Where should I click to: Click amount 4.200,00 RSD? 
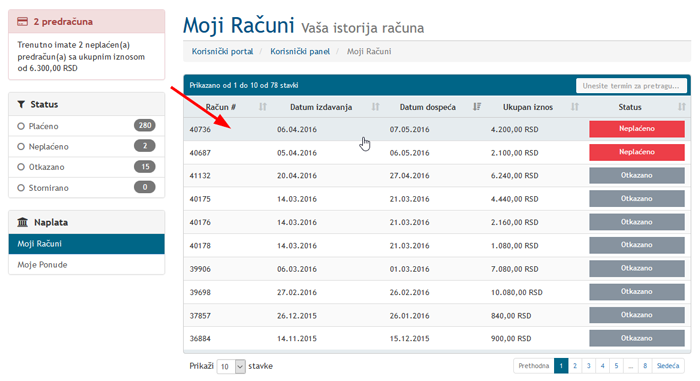click(515, 130)
